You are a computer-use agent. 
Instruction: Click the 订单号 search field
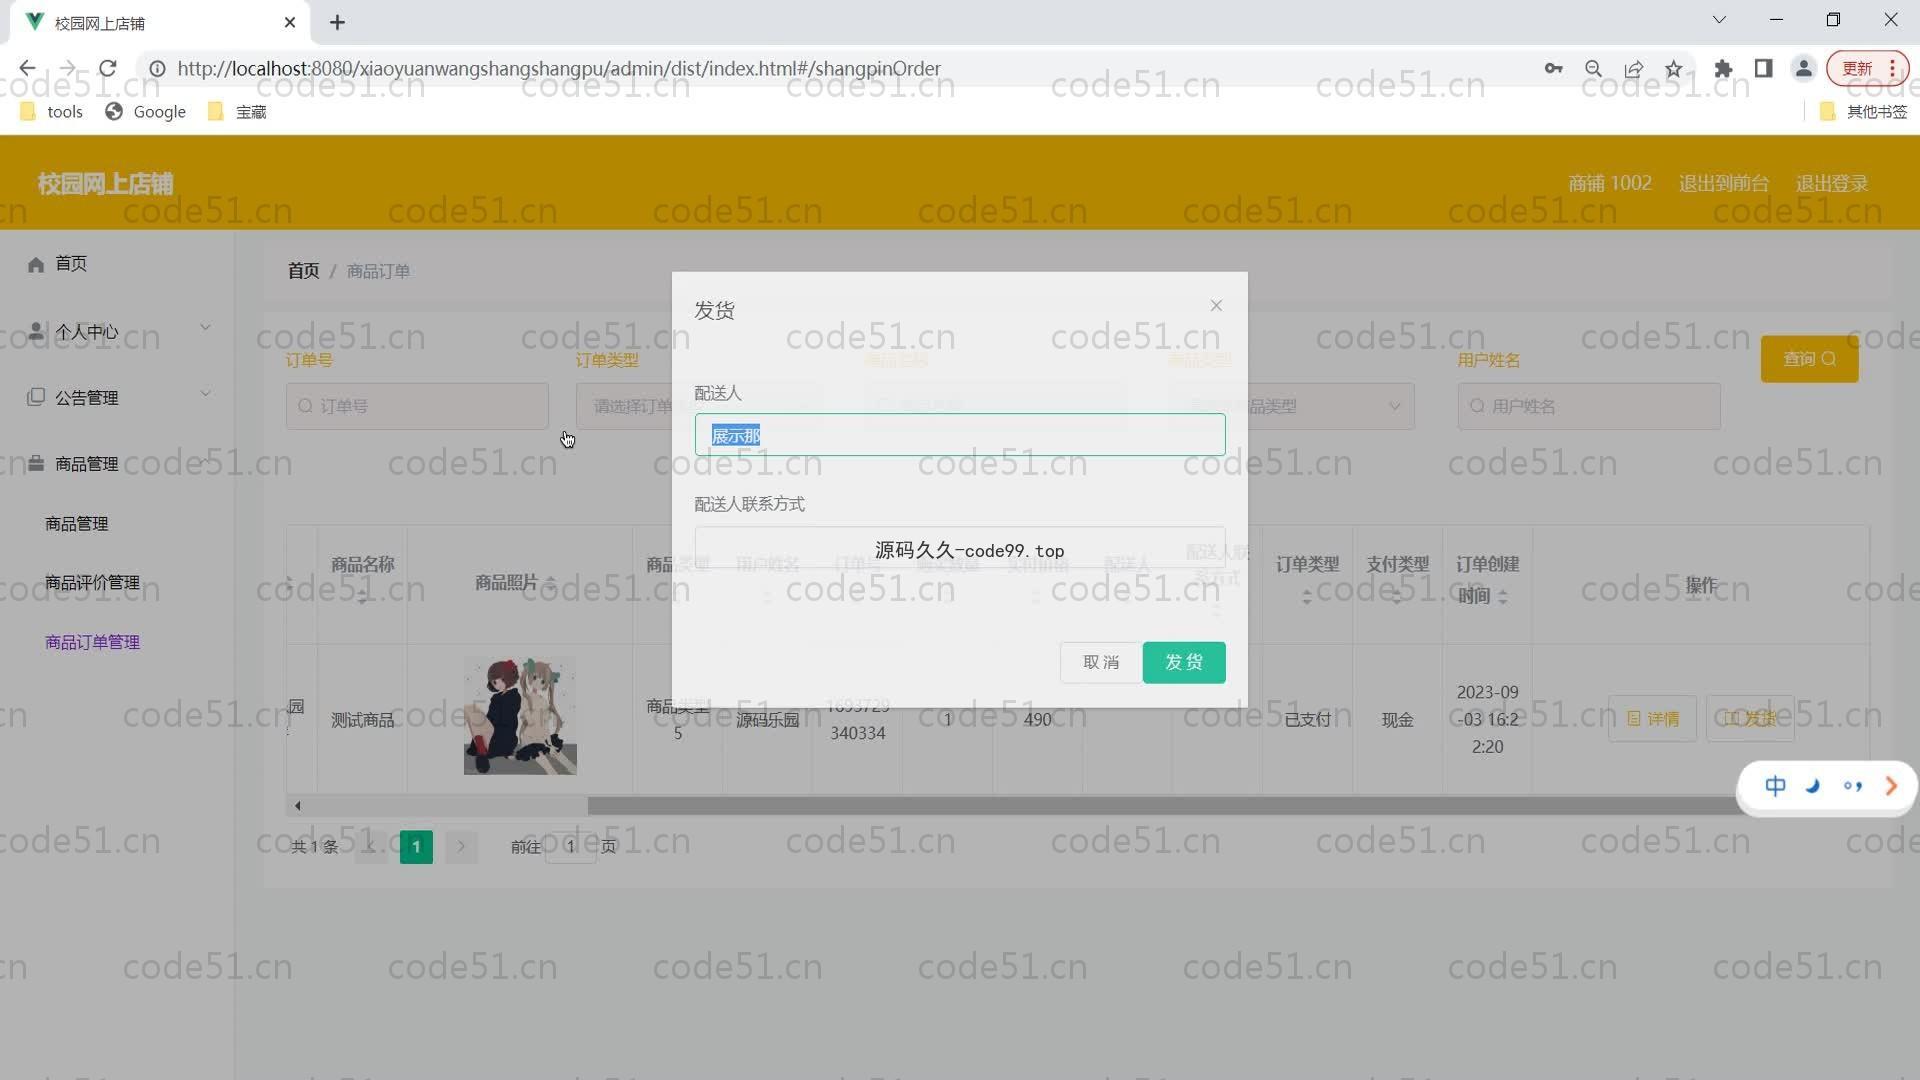tap(417, 406)
